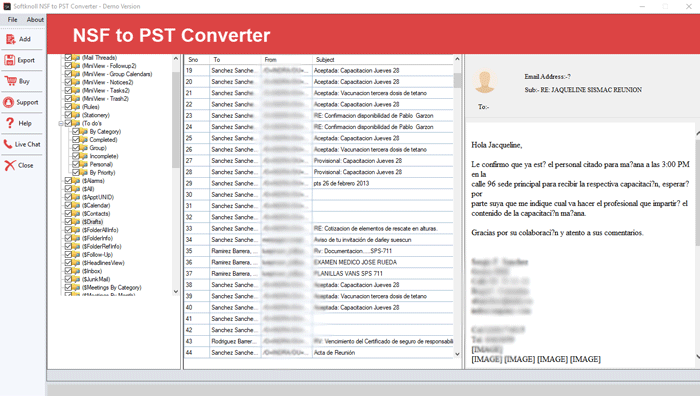
Task: Click folder icon of (To do's
Action: (76, 123)
